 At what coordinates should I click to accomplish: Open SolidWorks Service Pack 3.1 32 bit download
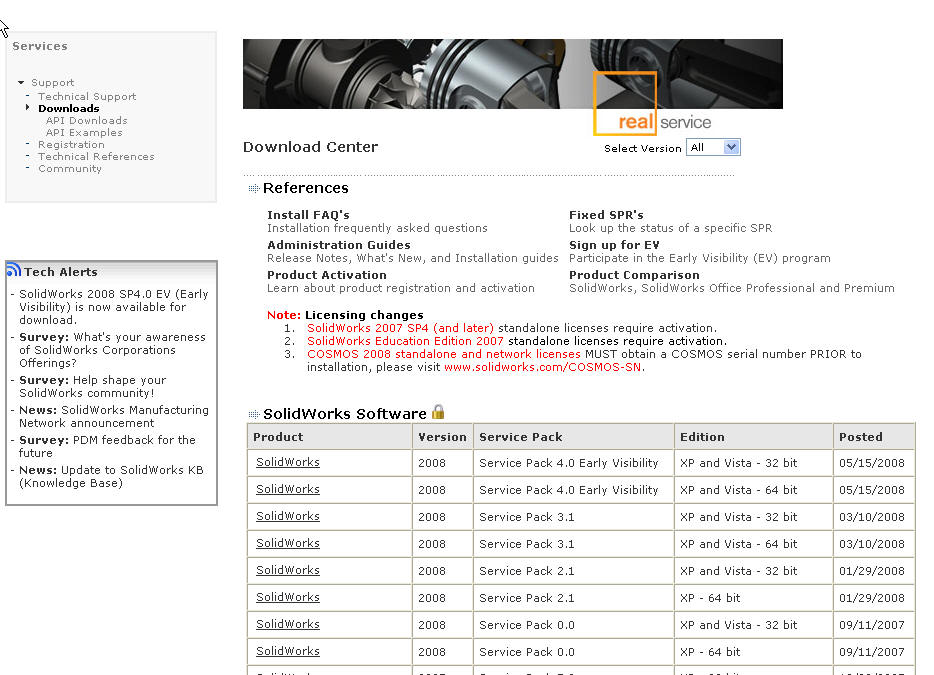click(288, 517)
